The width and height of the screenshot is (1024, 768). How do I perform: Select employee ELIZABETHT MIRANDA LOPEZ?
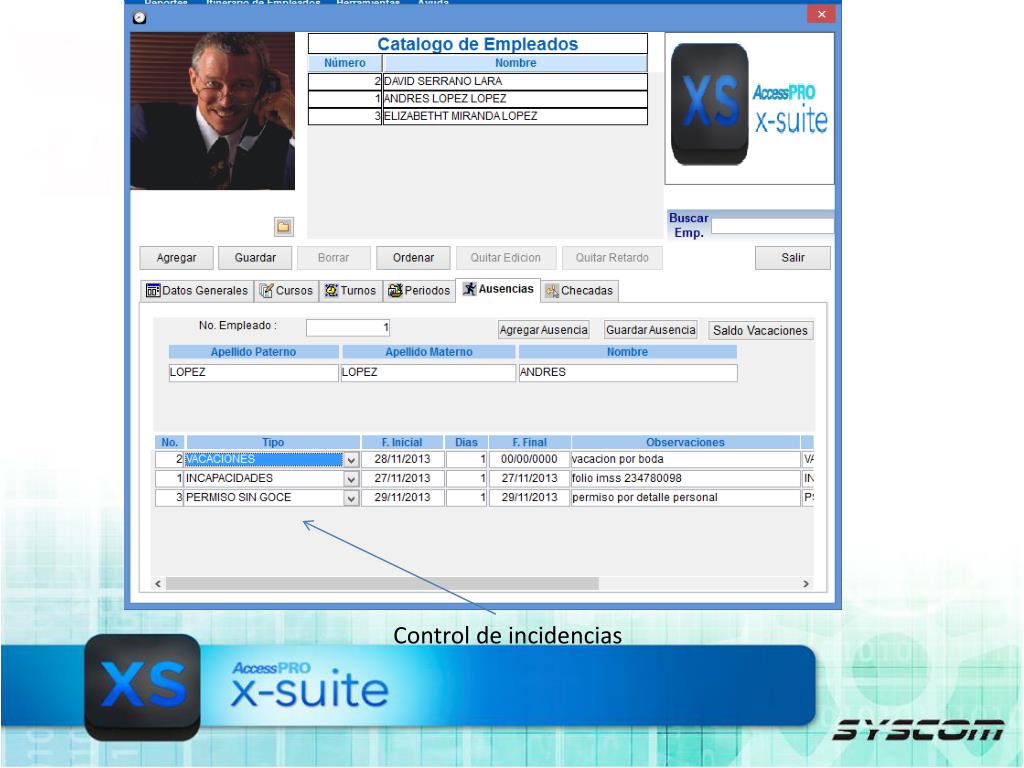[x=477, y=116]
